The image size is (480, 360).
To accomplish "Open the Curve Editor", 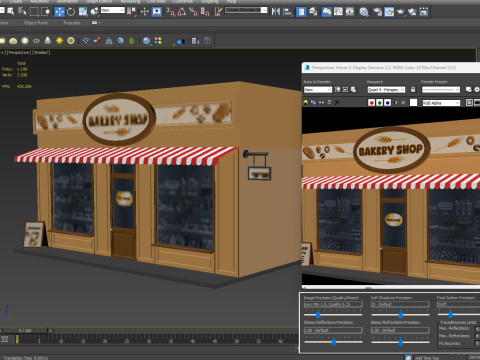I will click(338, 12).
